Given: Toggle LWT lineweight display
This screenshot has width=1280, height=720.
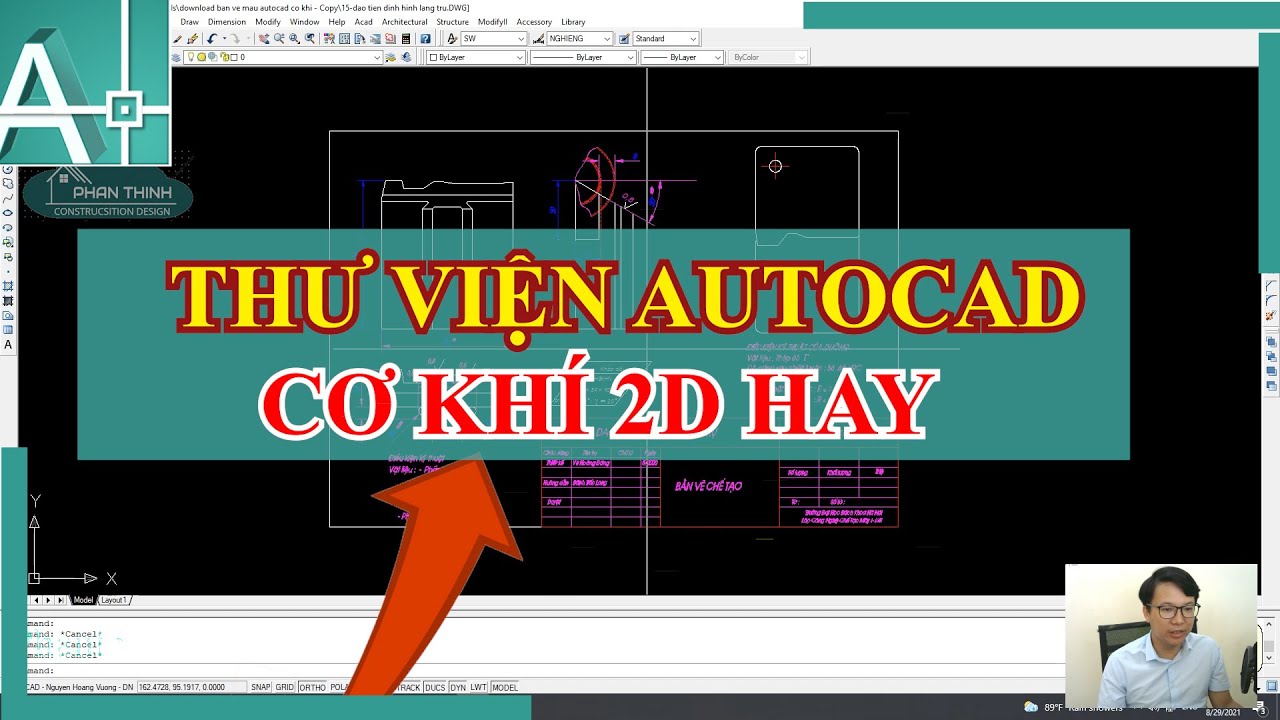Looking at the screenshot, I should point(479,687).
